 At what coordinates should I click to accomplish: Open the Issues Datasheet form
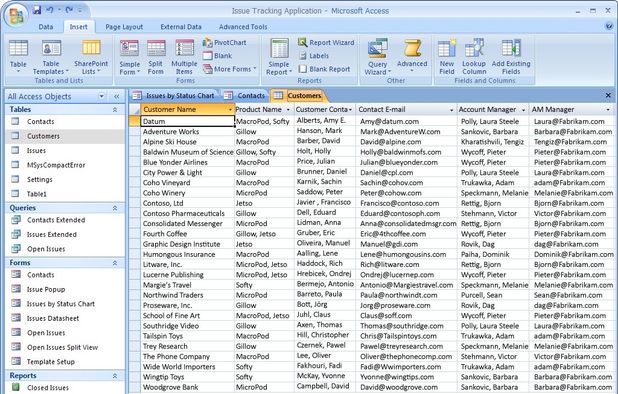(53, 318)
